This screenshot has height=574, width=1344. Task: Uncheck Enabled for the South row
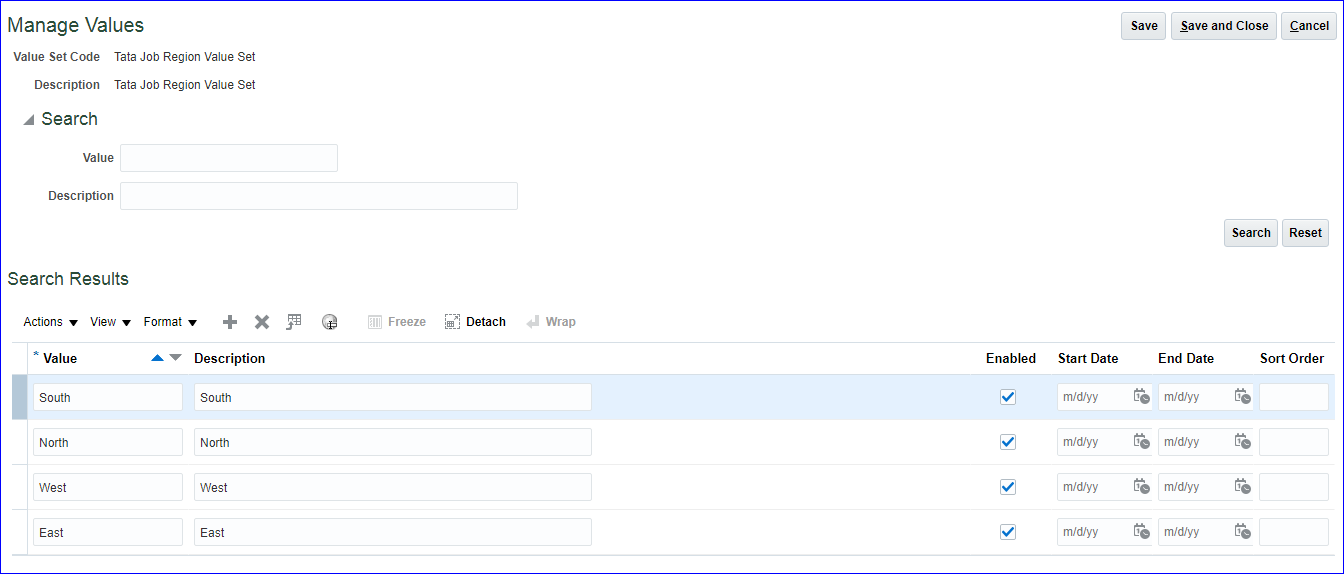[x=1008, y=397]
